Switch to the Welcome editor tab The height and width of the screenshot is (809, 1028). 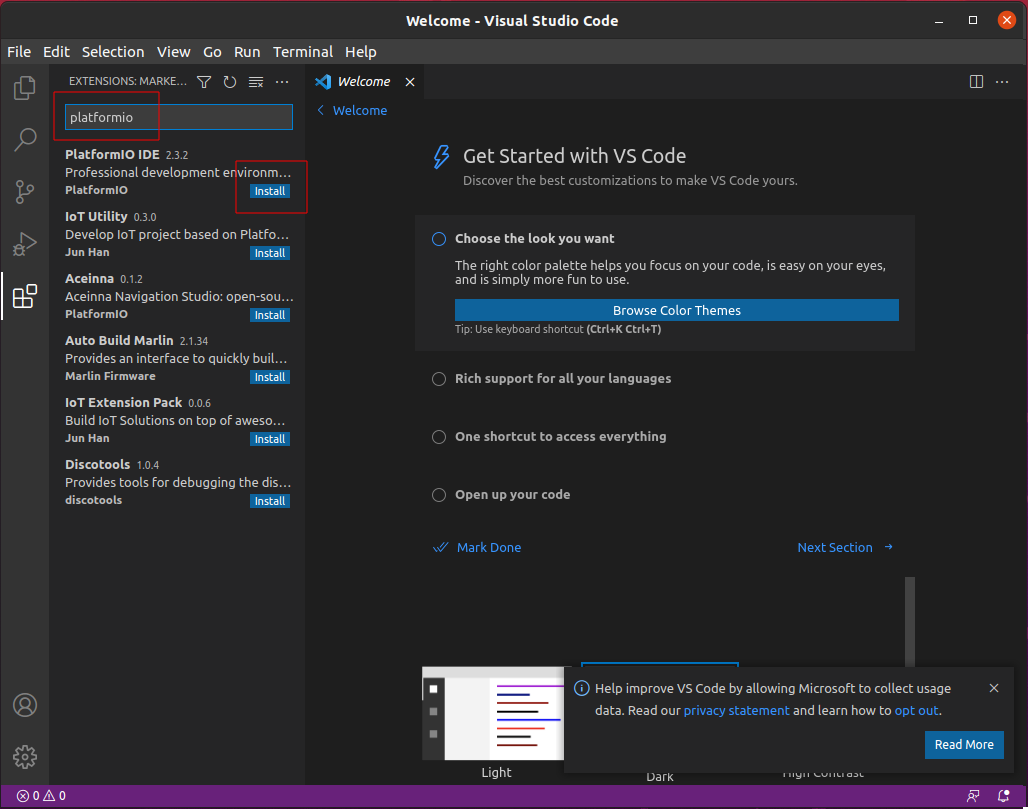364,82
